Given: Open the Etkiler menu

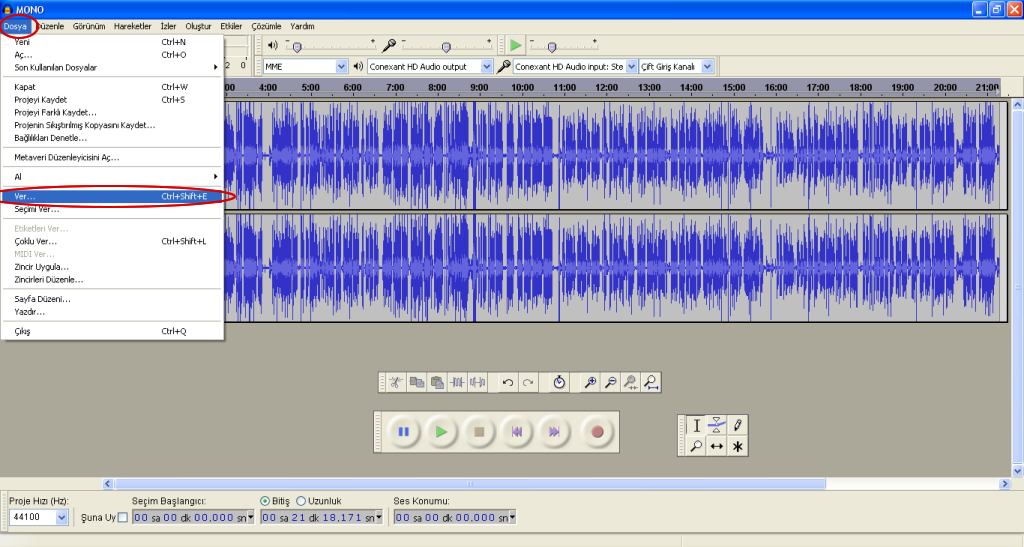Looking at the screenshot, I should 231,26.
